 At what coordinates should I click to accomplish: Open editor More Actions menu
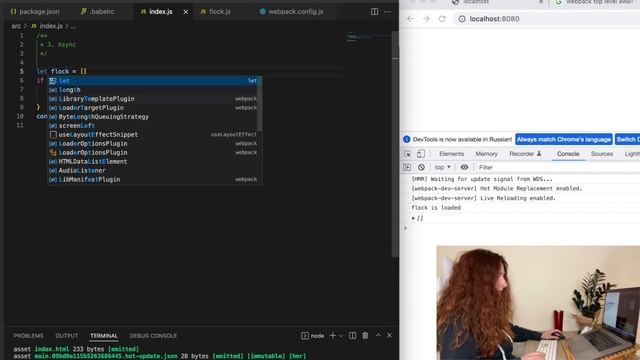click(x=387, y=11)
